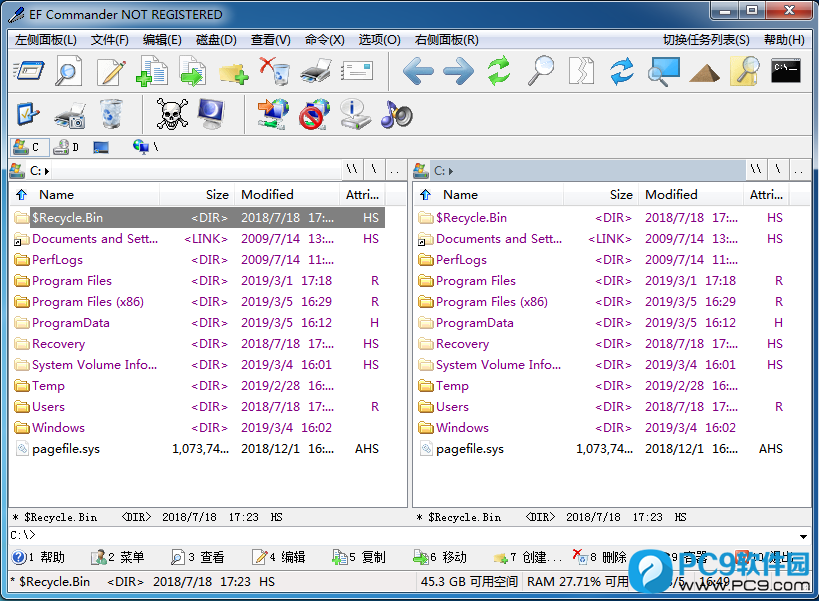
Task: Click the window panel icon at toolbar start
Action: click(x=28, y=71)
